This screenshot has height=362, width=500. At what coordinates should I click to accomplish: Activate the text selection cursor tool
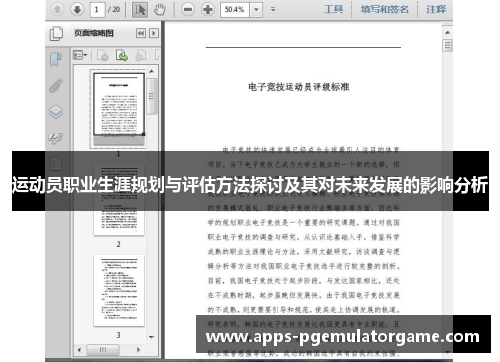pyautogui.click(x=140, y=10)
